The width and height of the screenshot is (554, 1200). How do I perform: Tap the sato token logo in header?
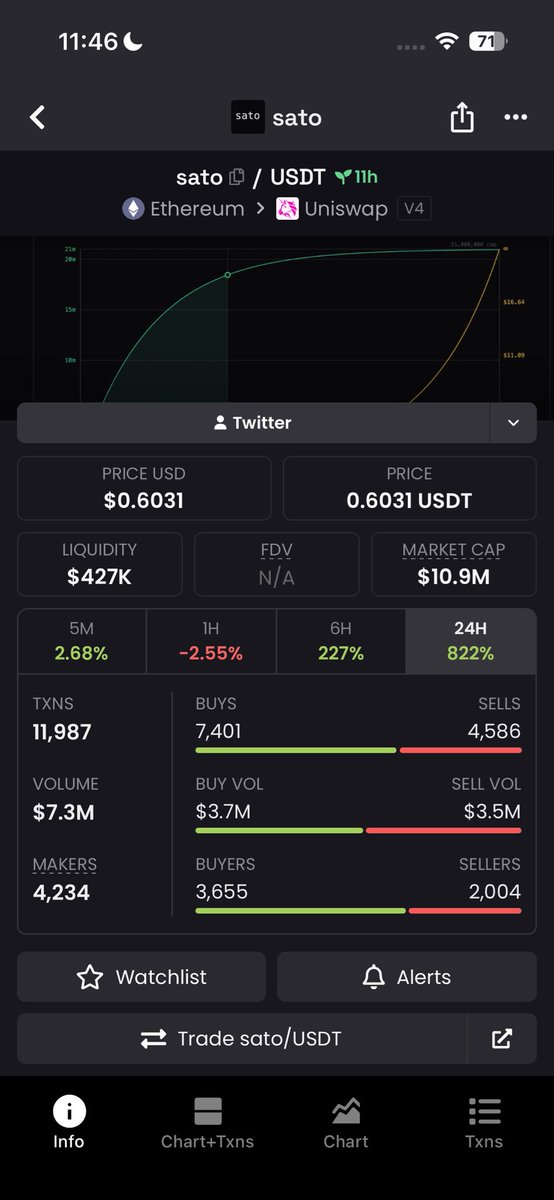(x=247, y=117)
